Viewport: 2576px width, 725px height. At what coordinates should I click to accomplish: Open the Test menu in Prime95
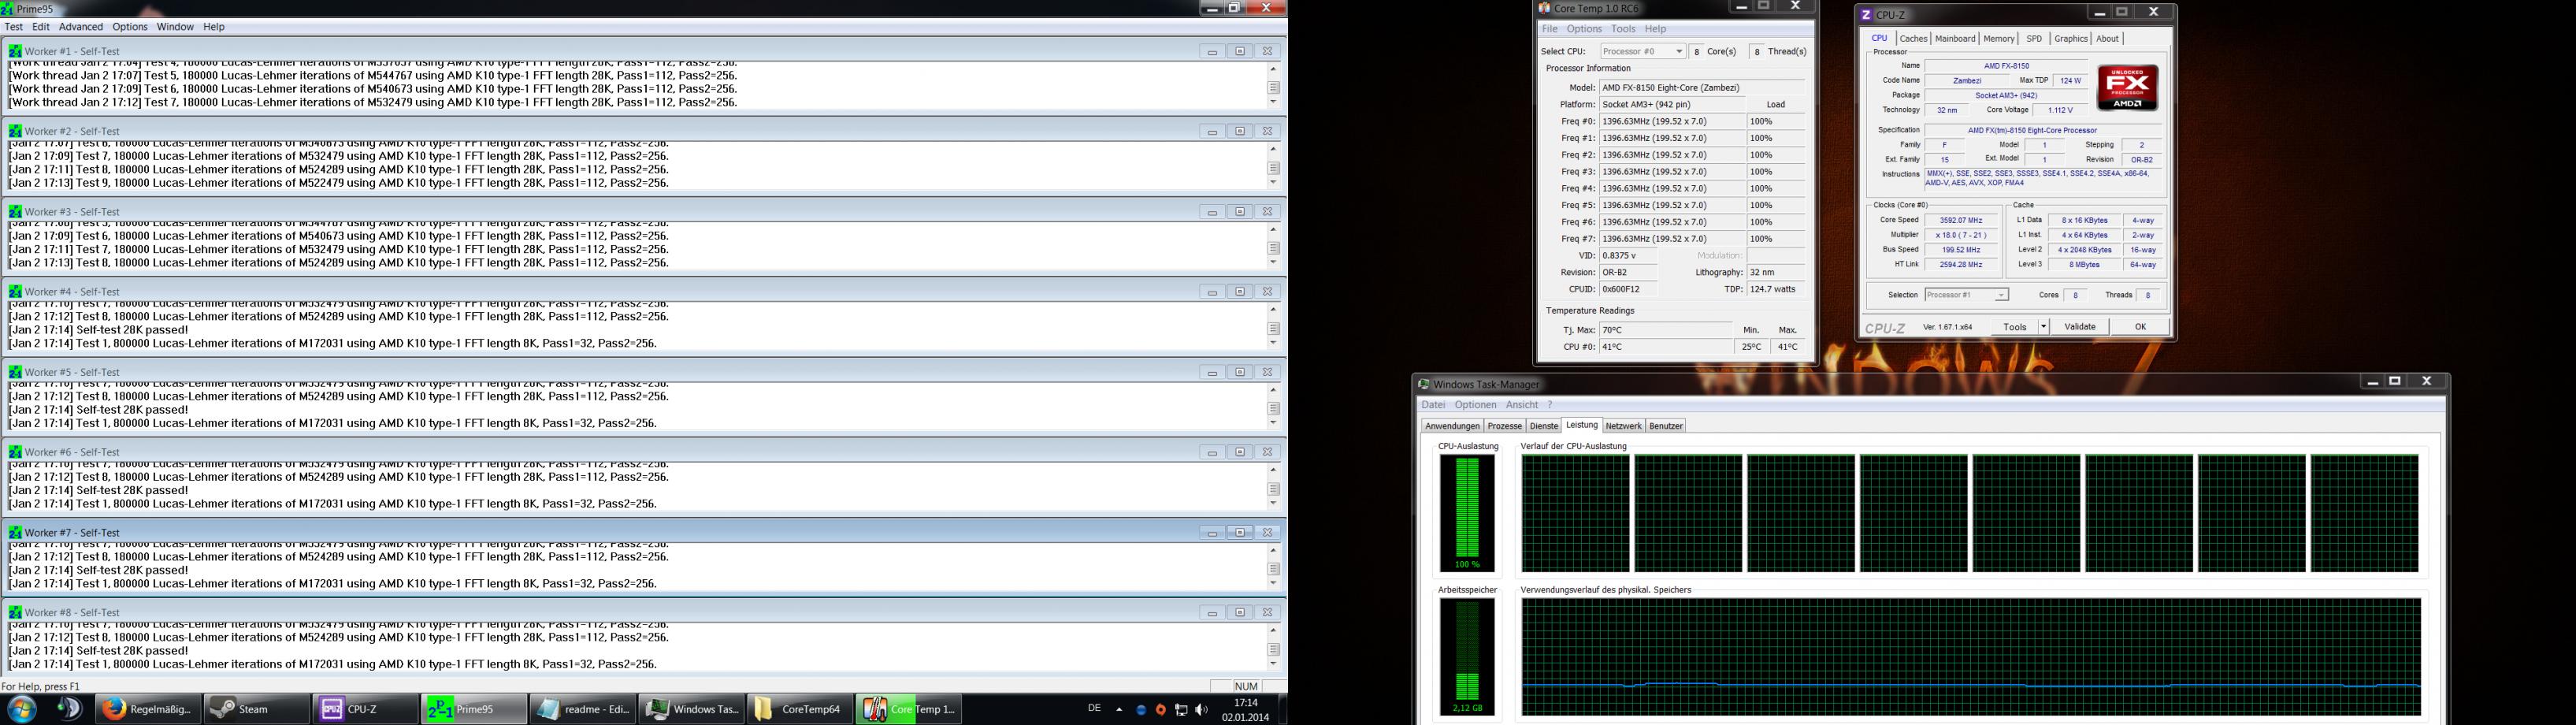tap(14, 27)
